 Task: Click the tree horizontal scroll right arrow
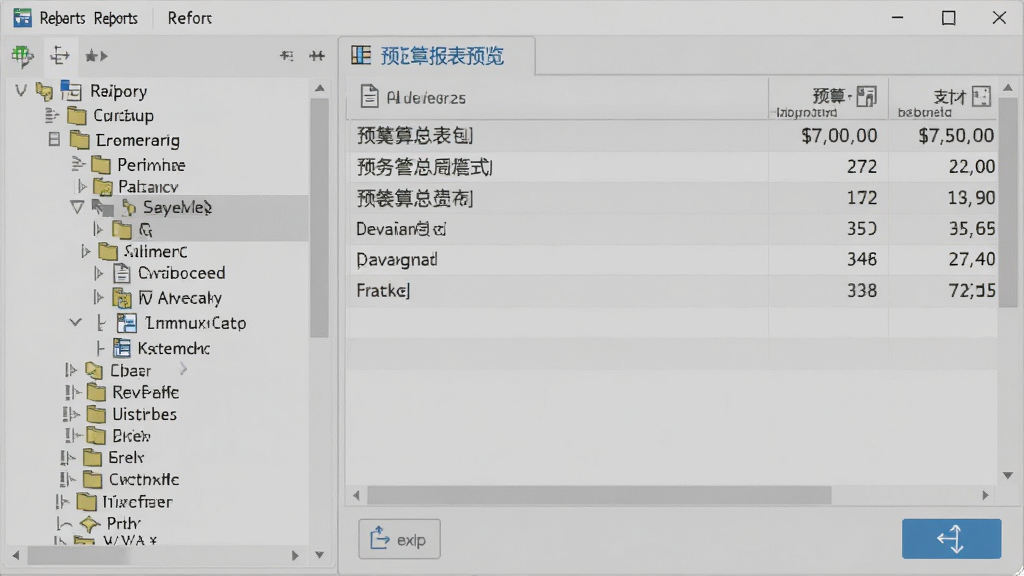pos(295,556)
